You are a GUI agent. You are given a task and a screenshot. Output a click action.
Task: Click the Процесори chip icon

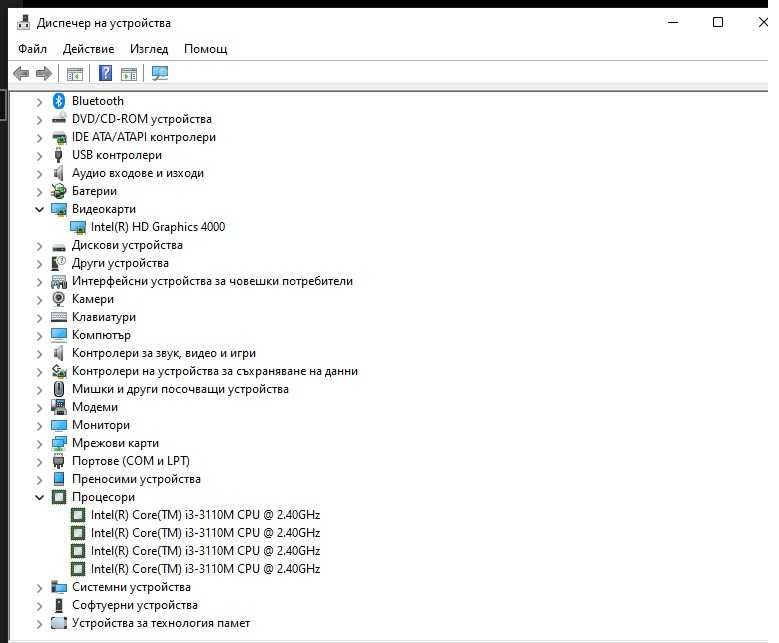pyautogui.click(x=59, y=497)
